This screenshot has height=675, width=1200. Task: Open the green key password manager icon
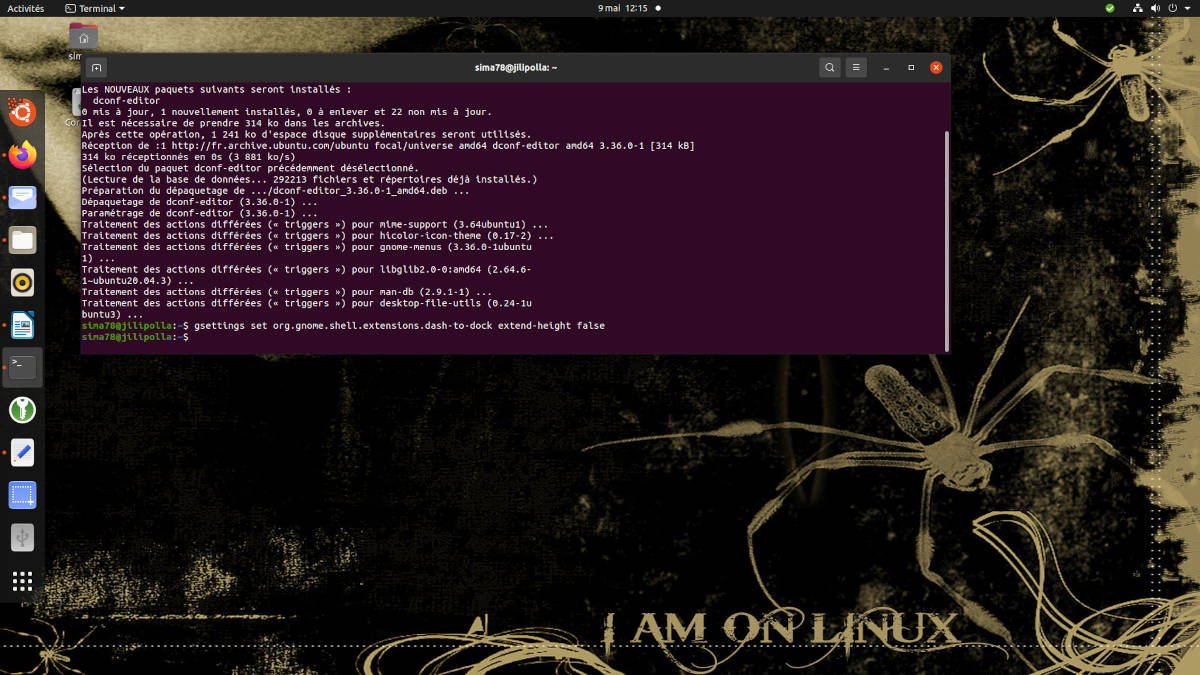click(x=22, y=410)
